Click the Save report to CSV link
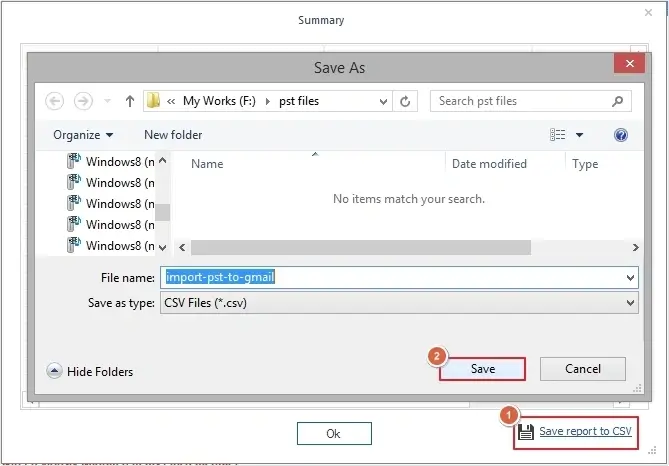 (585, 431)
